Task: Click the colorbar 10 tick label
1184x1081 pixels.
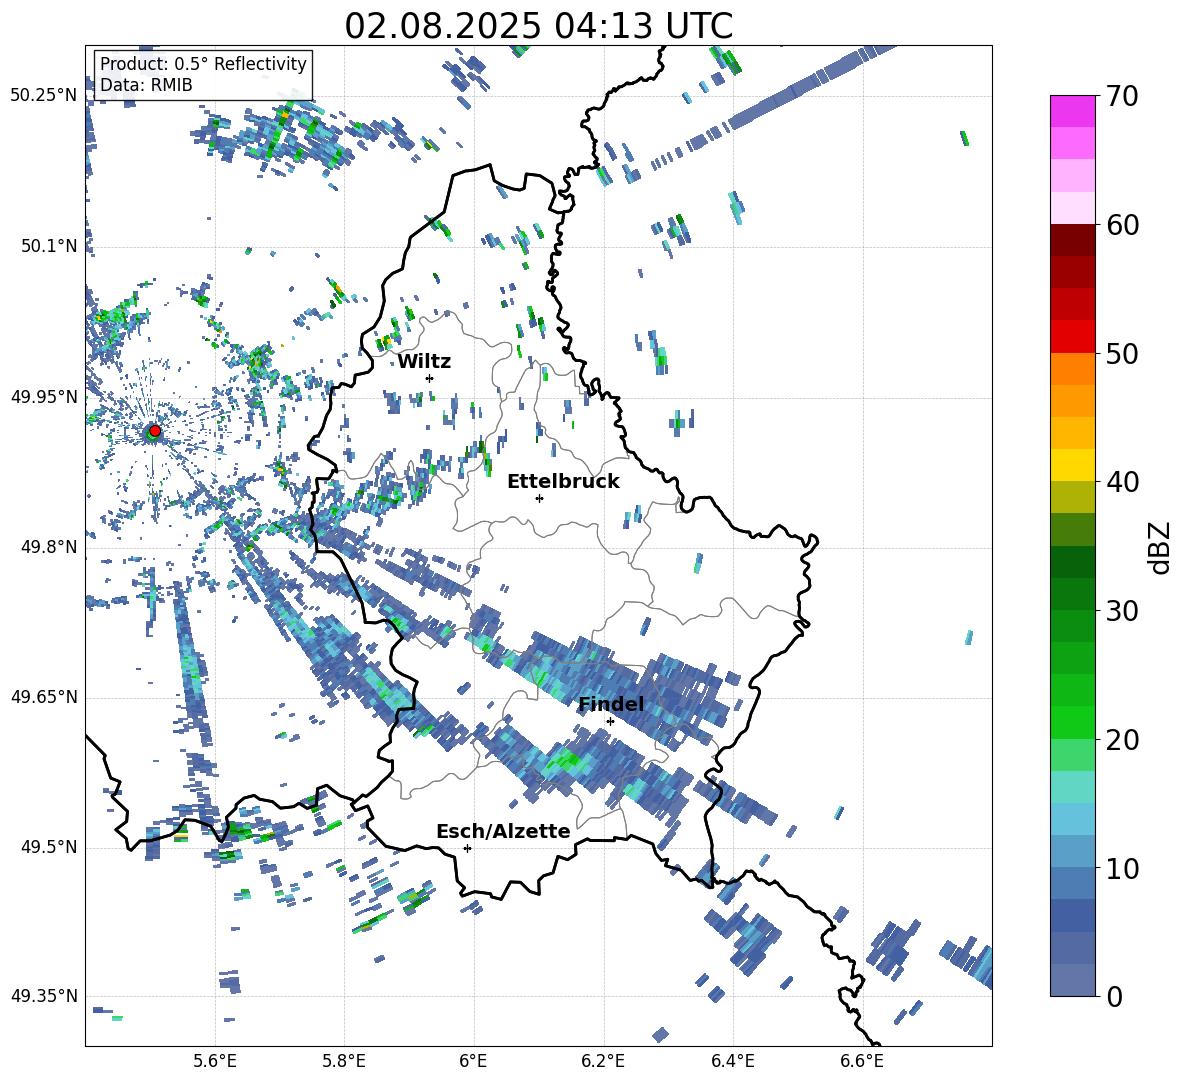Action: (x=1121, y=868)
